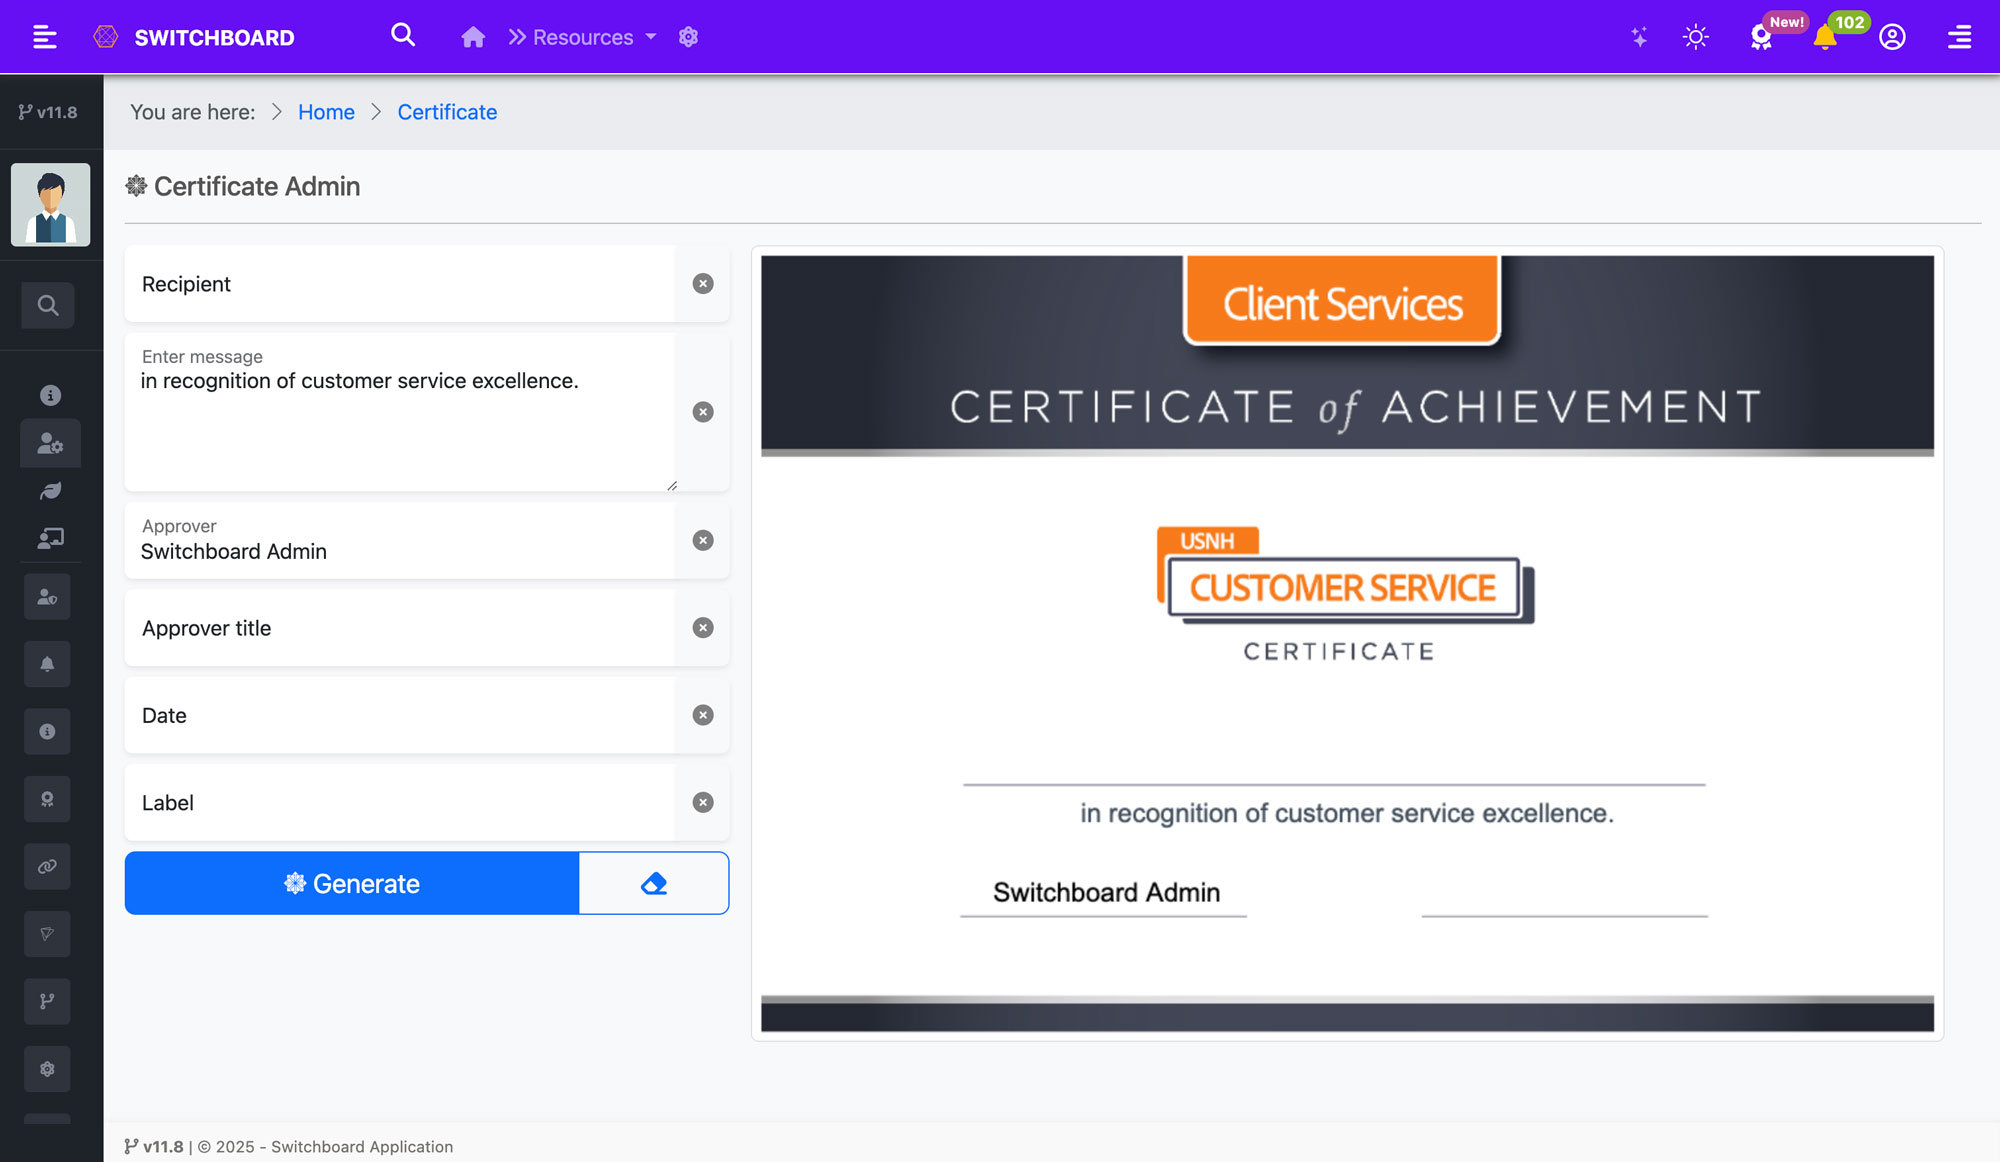2000x1162 pixels.
Task: Toggle the left sidebar hamburger menu
Action: point(44,38)
